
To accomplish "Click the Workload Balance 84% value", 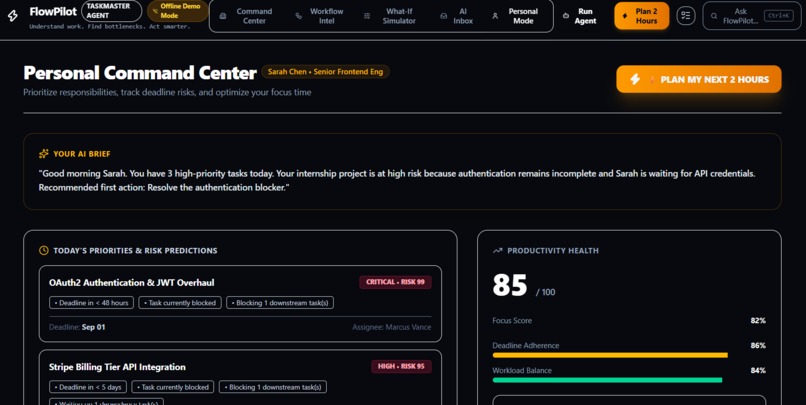I will [x=758, y=370].
